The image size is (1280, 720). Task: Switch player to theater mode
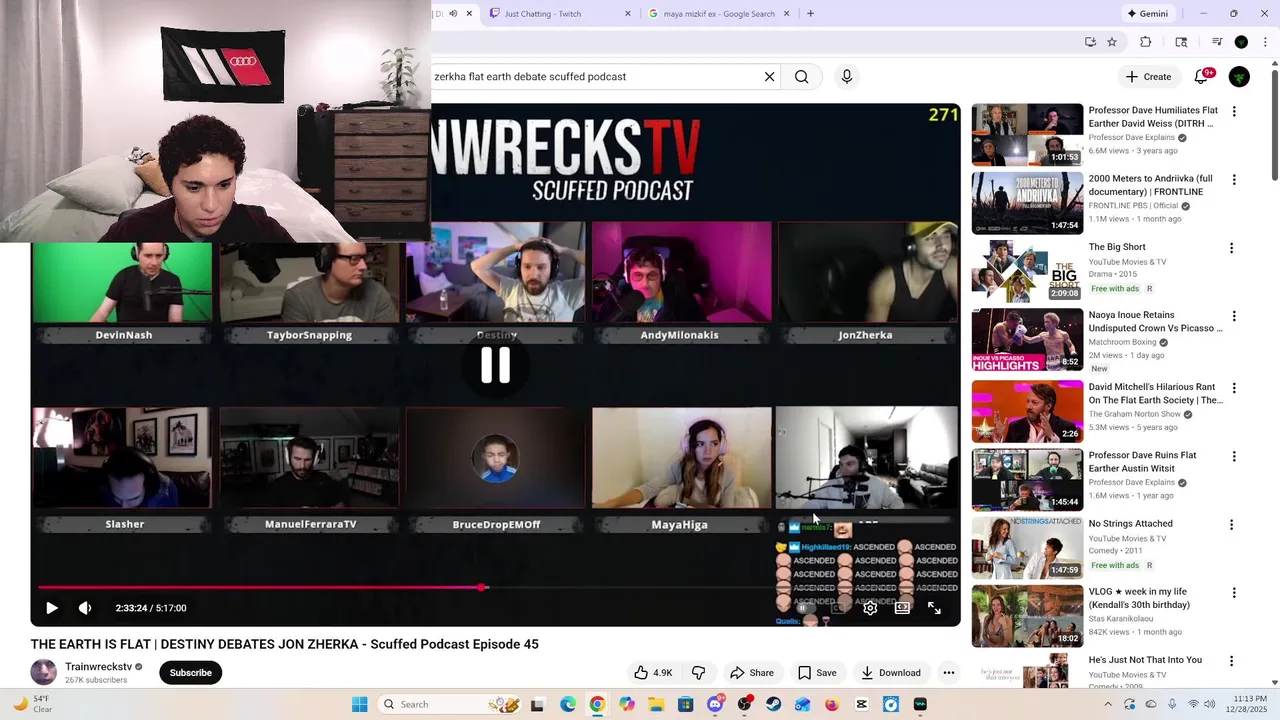point(902,608)
